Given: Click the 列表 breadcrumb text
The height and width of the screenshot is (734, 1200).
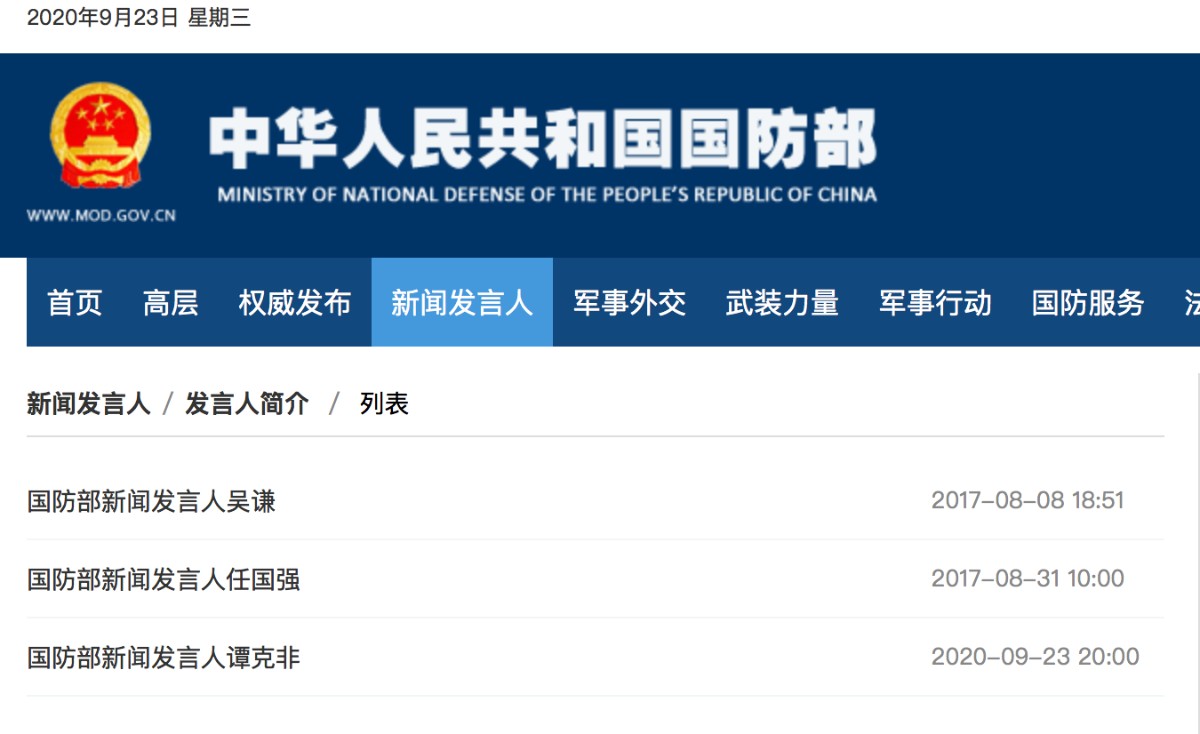Looking at the screenshot, I should click(385, 404).
